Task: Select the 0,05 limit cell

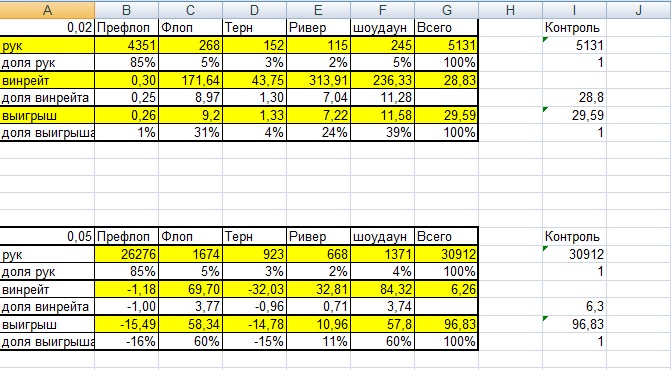Action: pyautogui.click(x=47, y=237)
